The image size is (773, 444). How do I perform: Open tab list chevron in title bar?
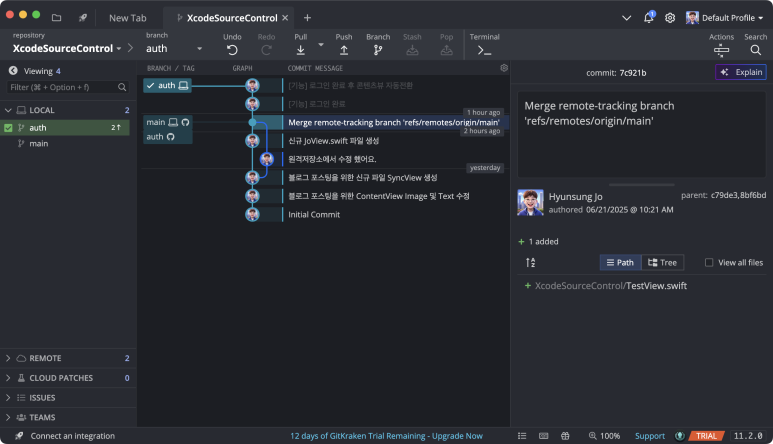point(626,18)
